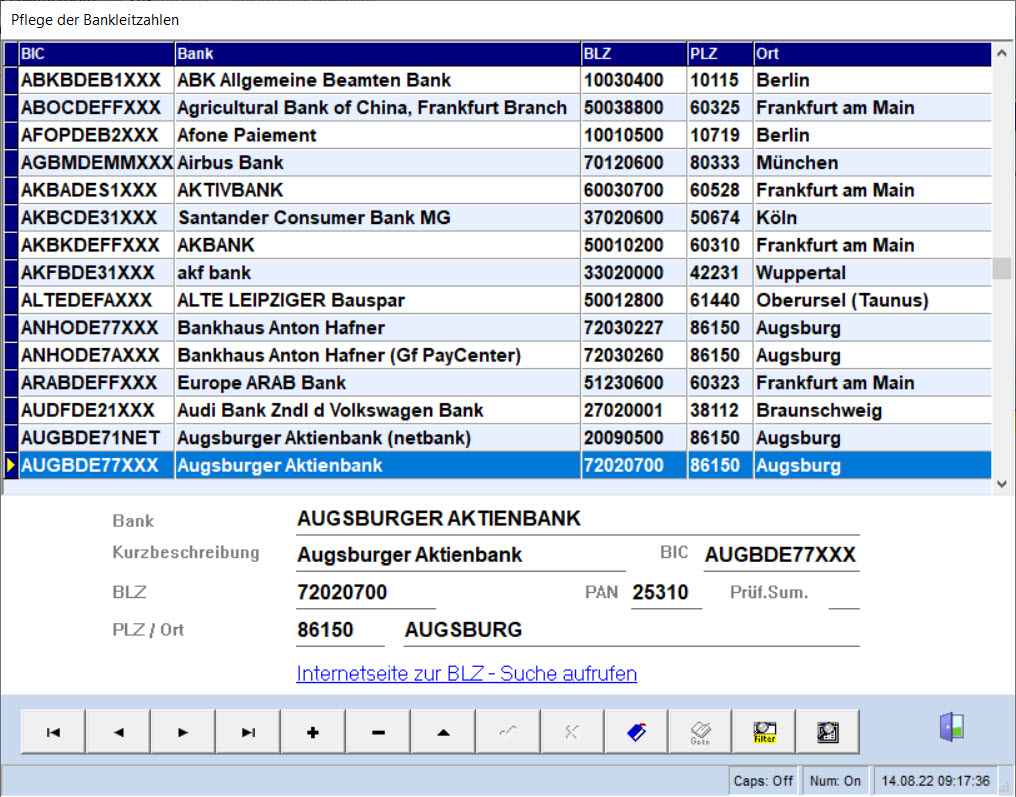Screen dimensions: 1016x797
Task: Click the PAN field showing 25310
Action: (x=660, y=593)
